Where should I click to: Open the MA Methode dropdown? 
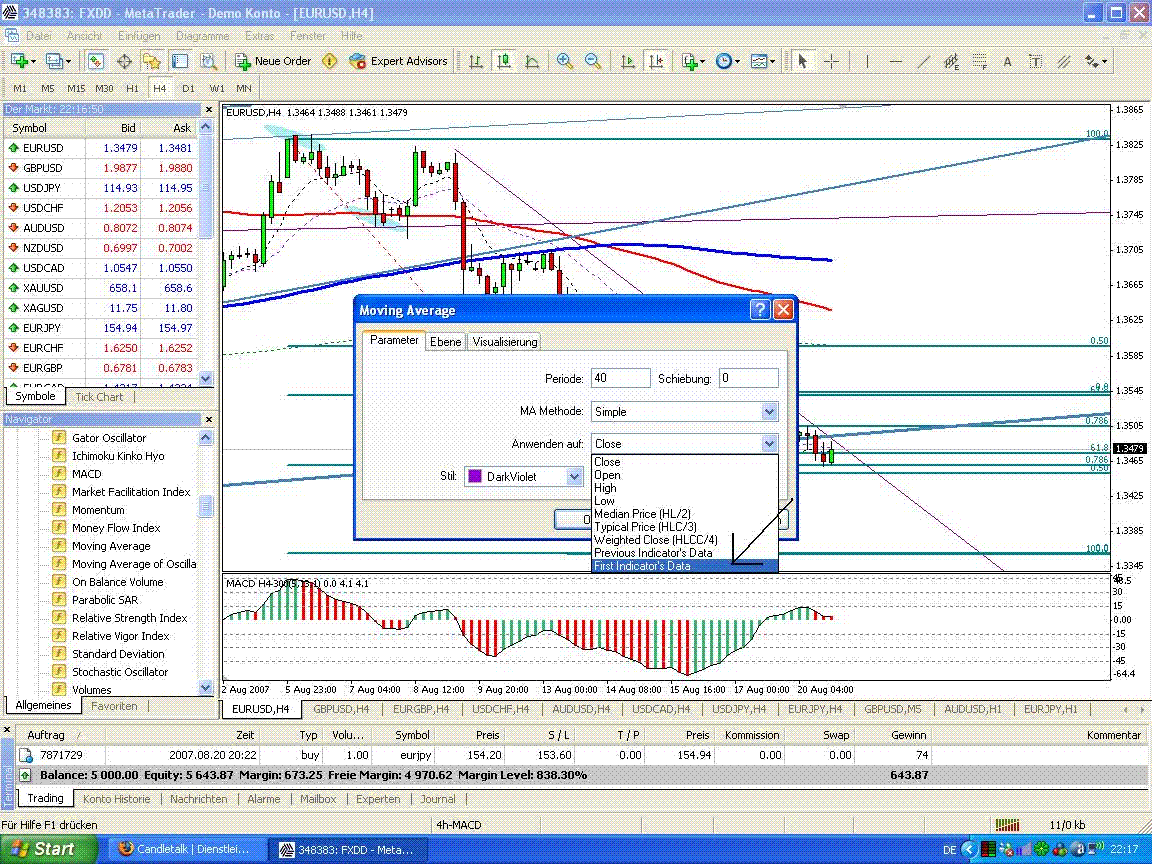pyautogui.click(x=768, y=412)
